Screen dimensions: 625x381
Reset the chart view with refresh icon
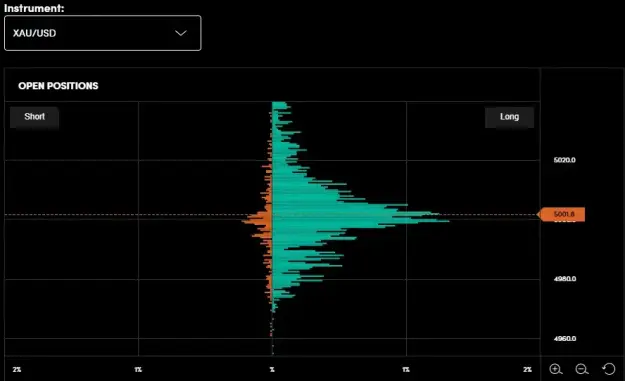point(609,369)
